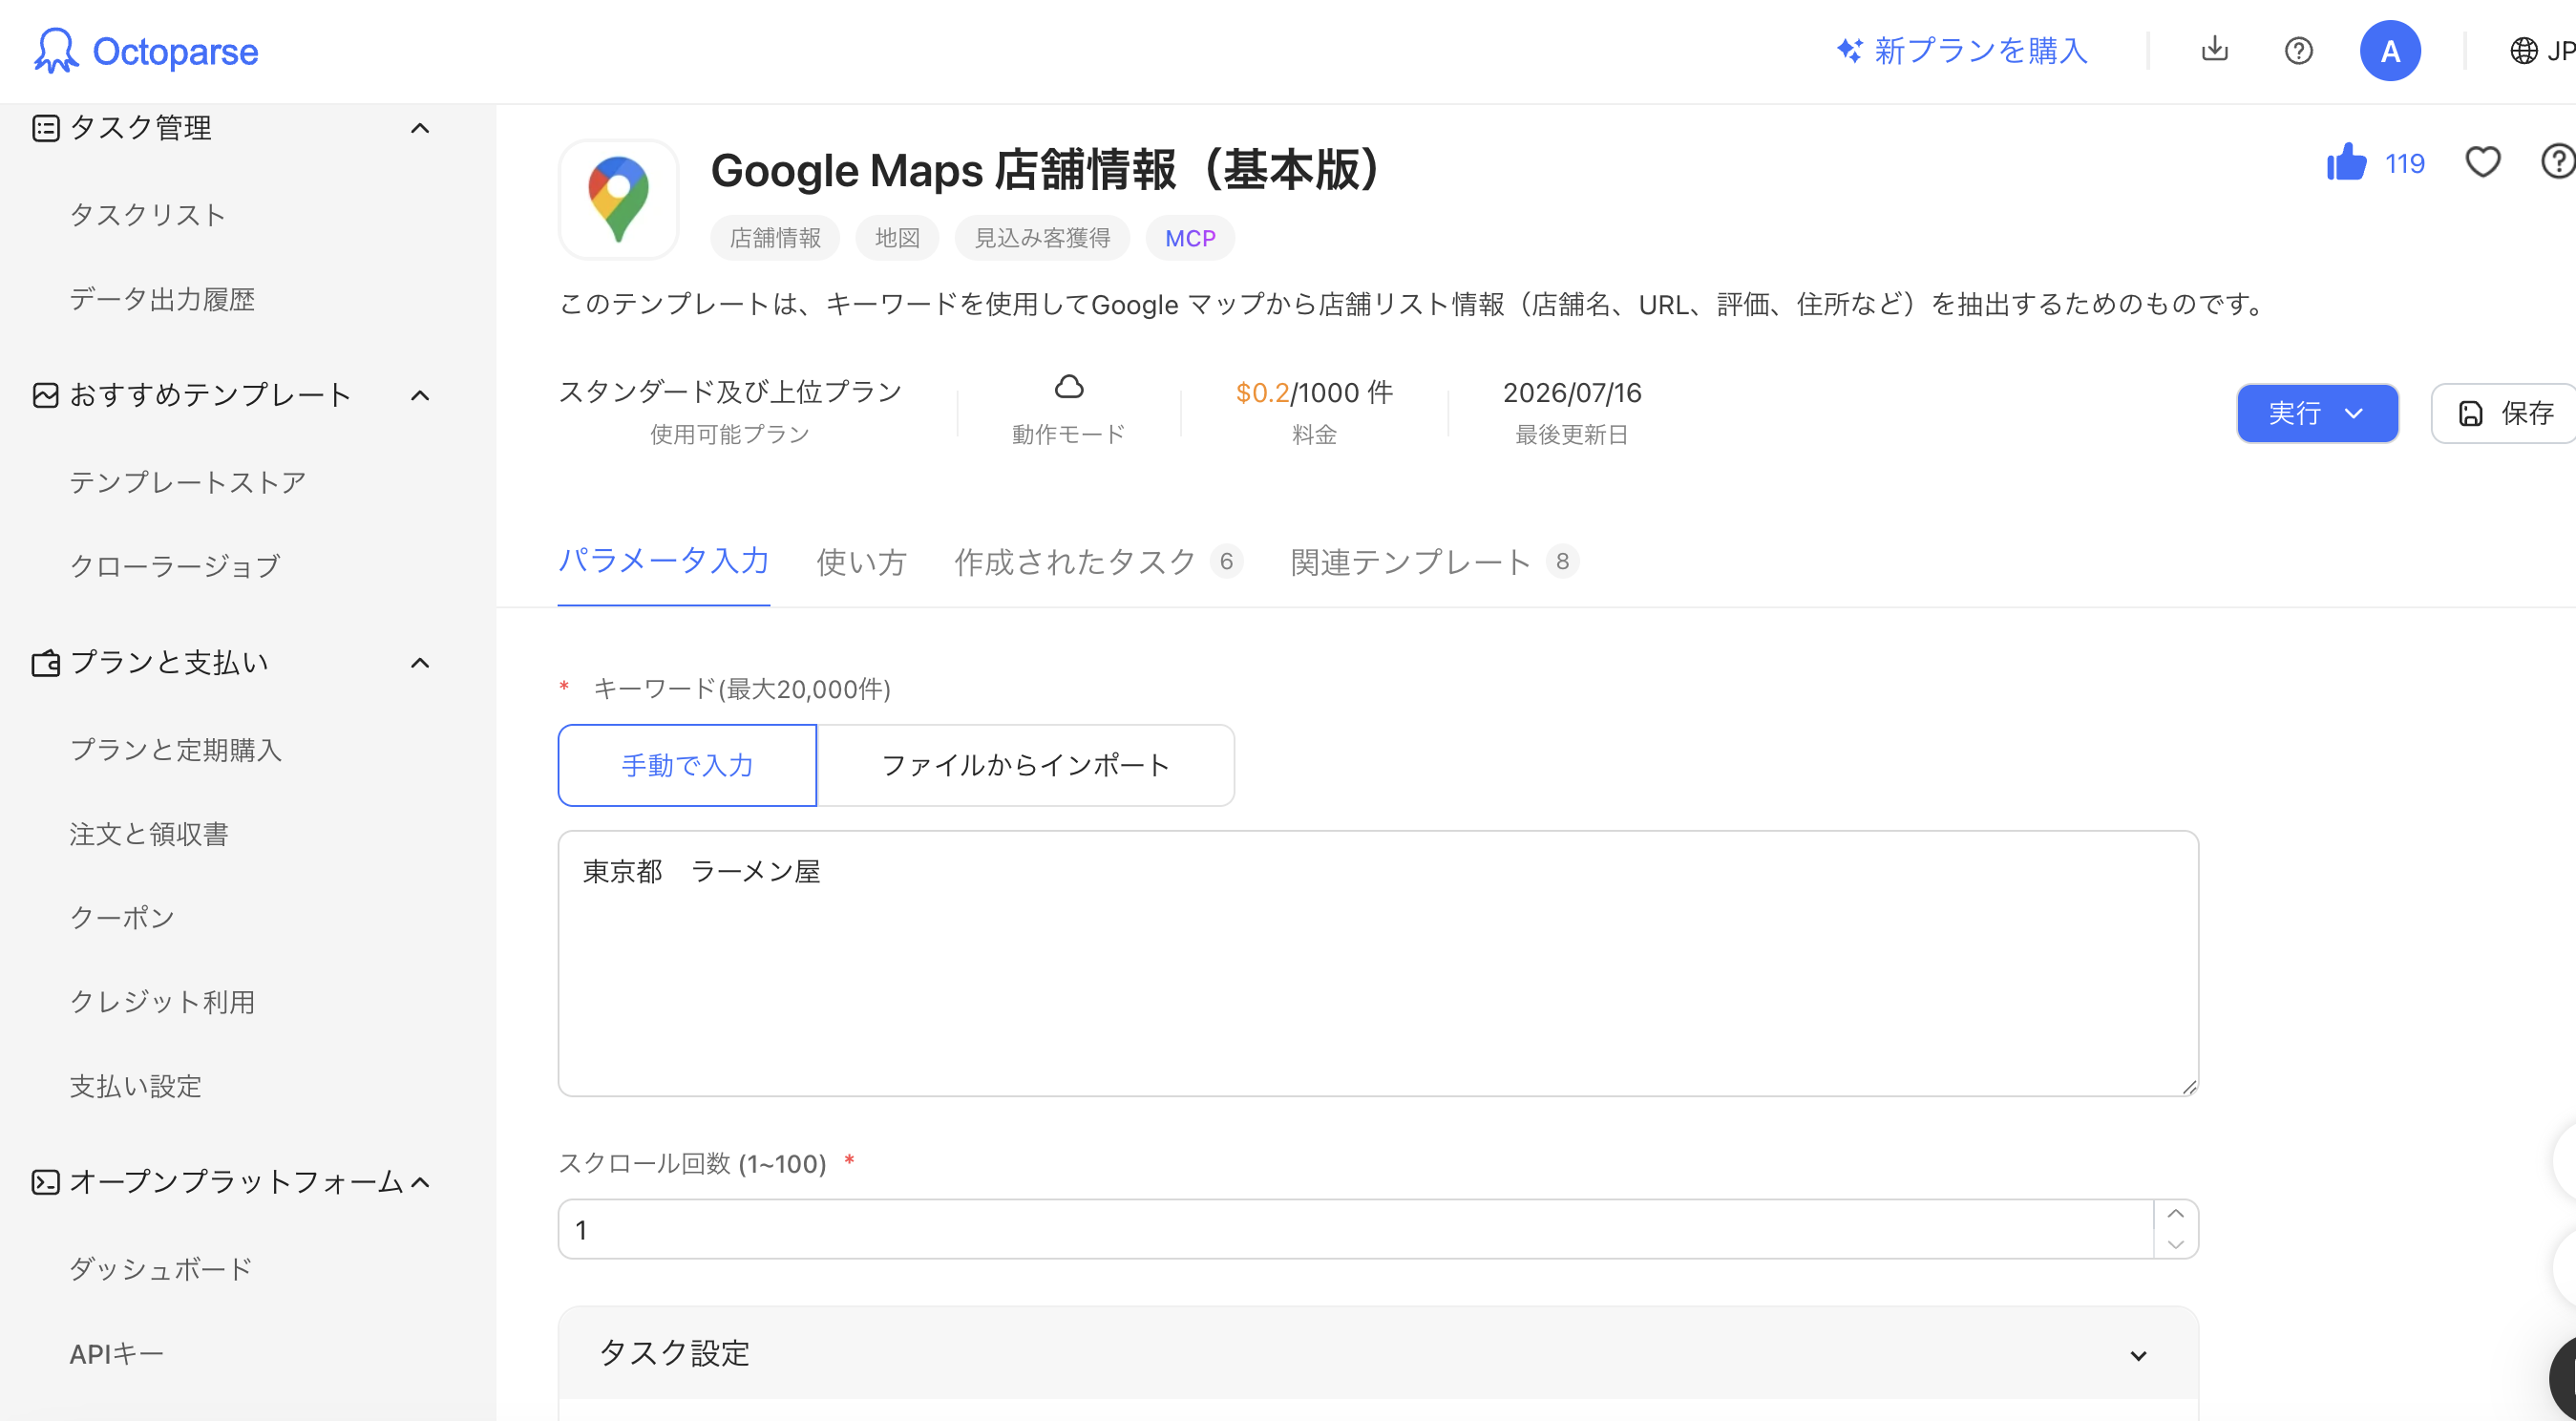The image size is (2576, 1421).
Task: Click the プランと支払い wallet icon
Action: 45,663
